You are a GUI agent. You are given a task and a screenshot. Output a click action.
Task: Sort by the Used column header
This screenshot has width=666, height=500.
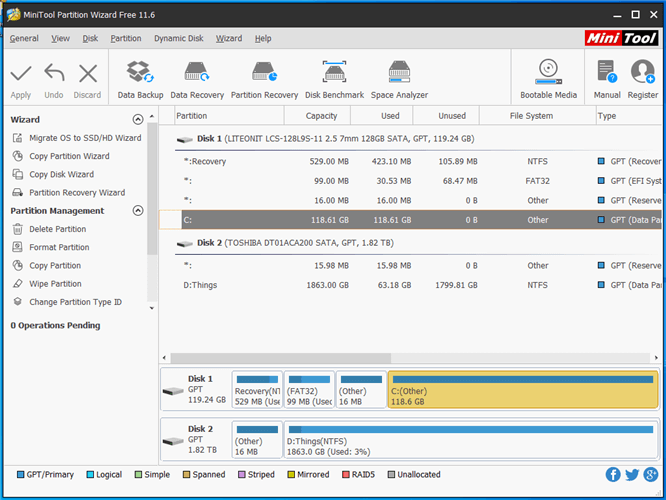[x=381, y=116]
